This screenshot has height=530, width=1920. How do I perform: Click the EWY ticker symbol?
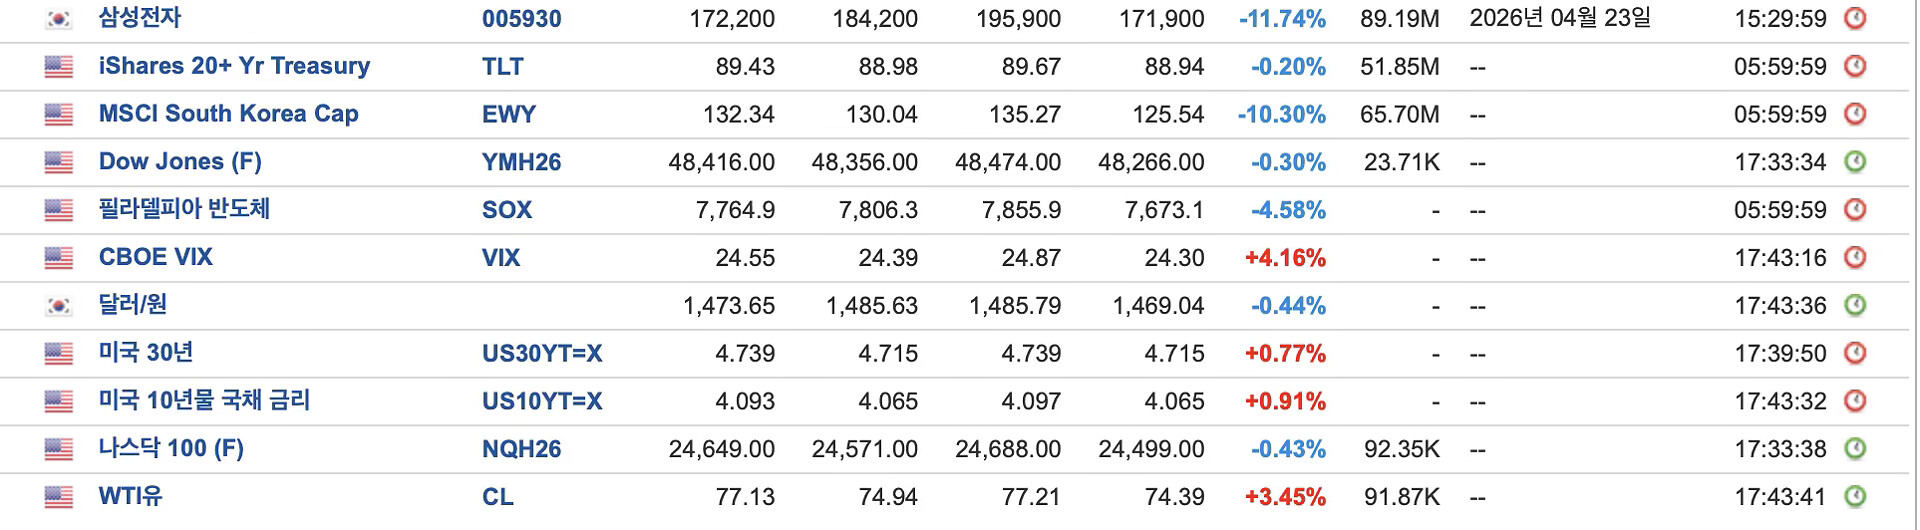(x=508, y=114)
